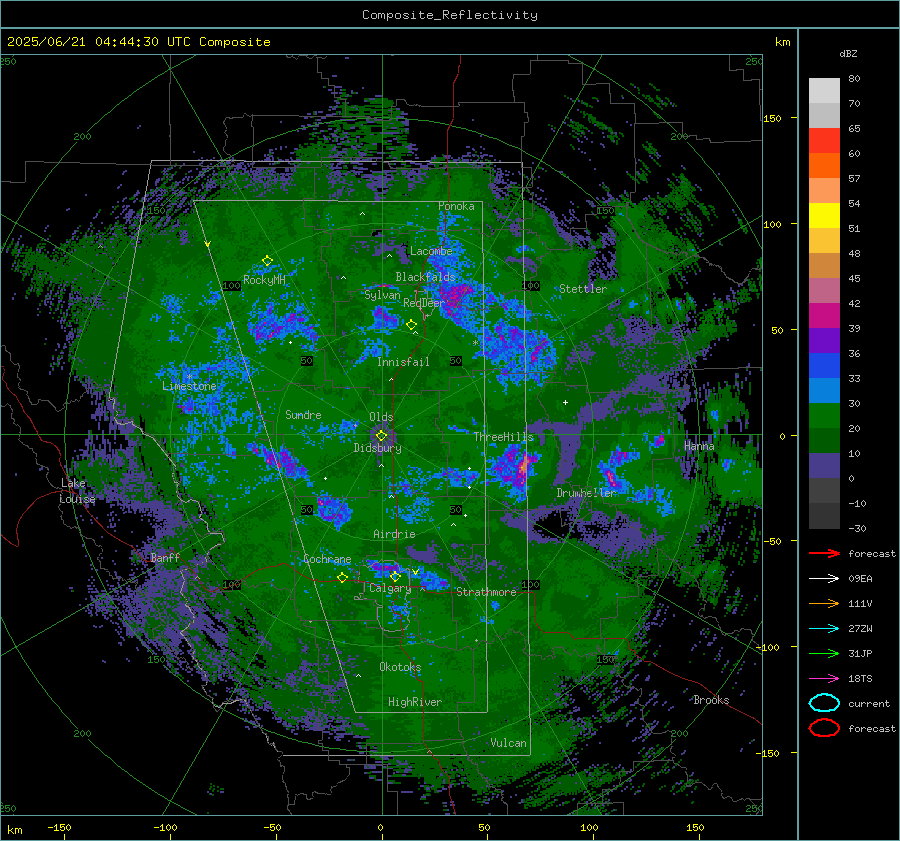
Task: Click the Vulcan town label
Action: pos(508,743)
